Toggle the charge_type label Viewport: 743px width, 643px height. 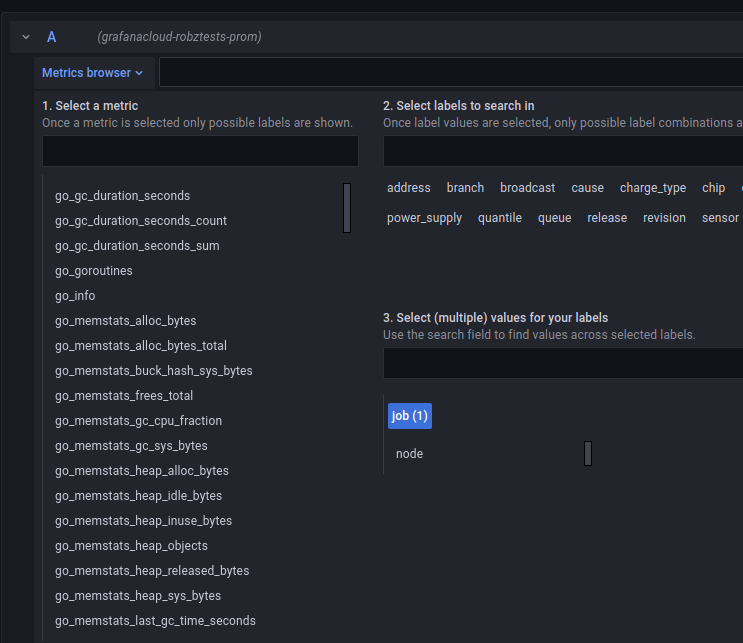tap(653, 188)
